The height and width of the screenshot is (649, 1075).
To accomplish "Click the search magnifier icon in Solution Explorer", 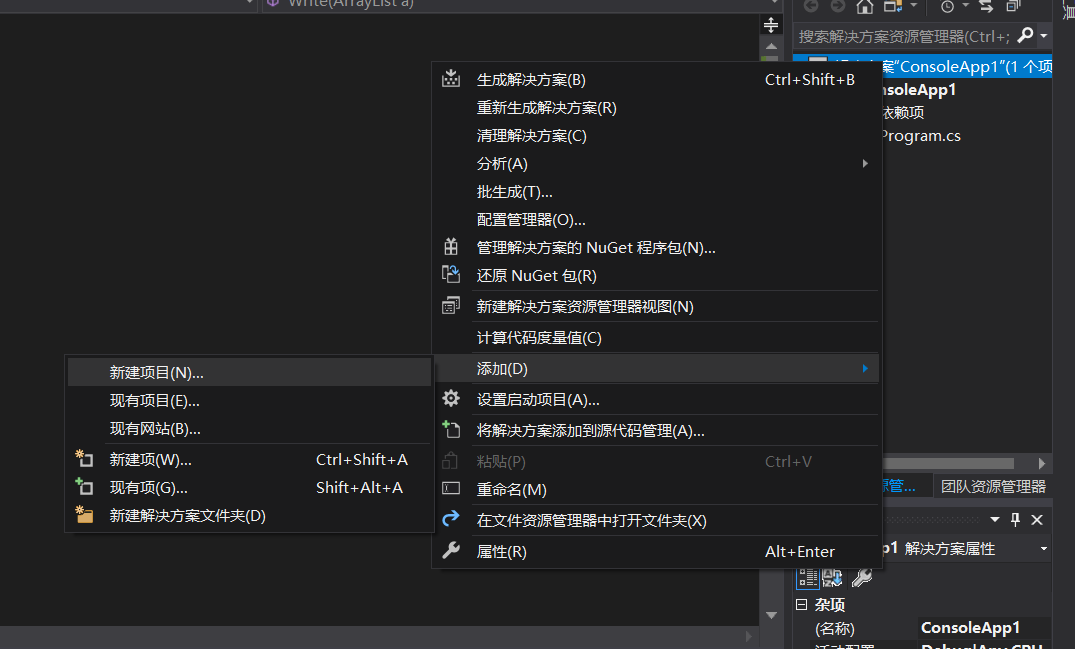I will pyautogui.click(x=1026, y=35).
